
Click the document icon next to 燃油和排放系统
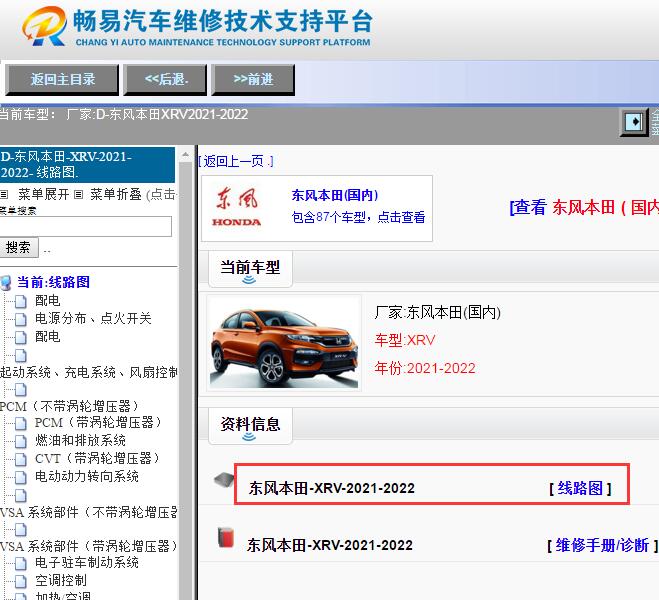[21, 440]
